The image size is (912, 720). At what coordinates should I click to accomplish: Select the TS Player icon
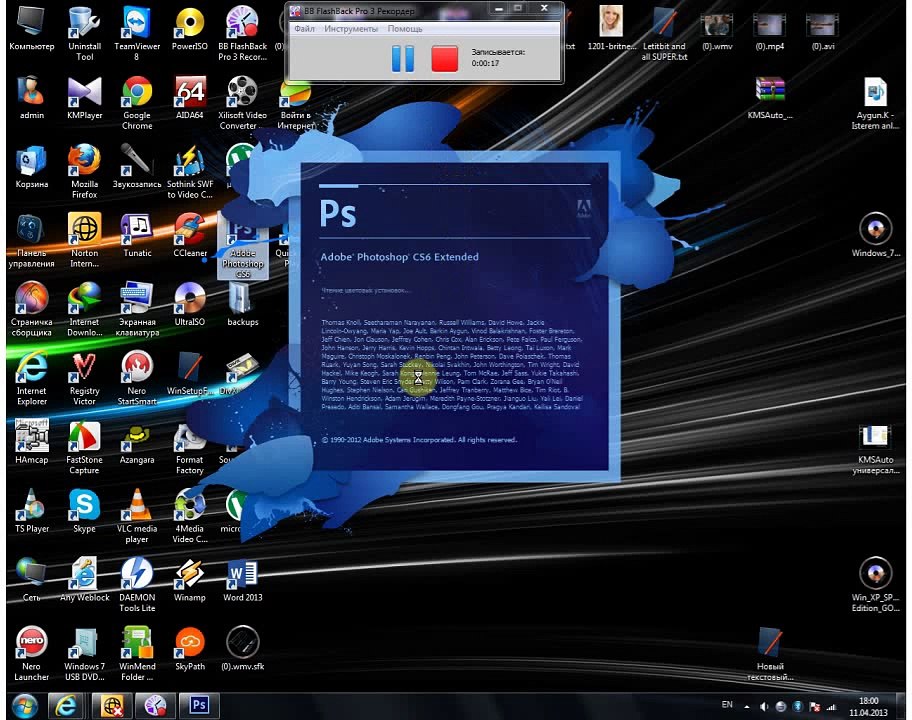tap(31, 511)
